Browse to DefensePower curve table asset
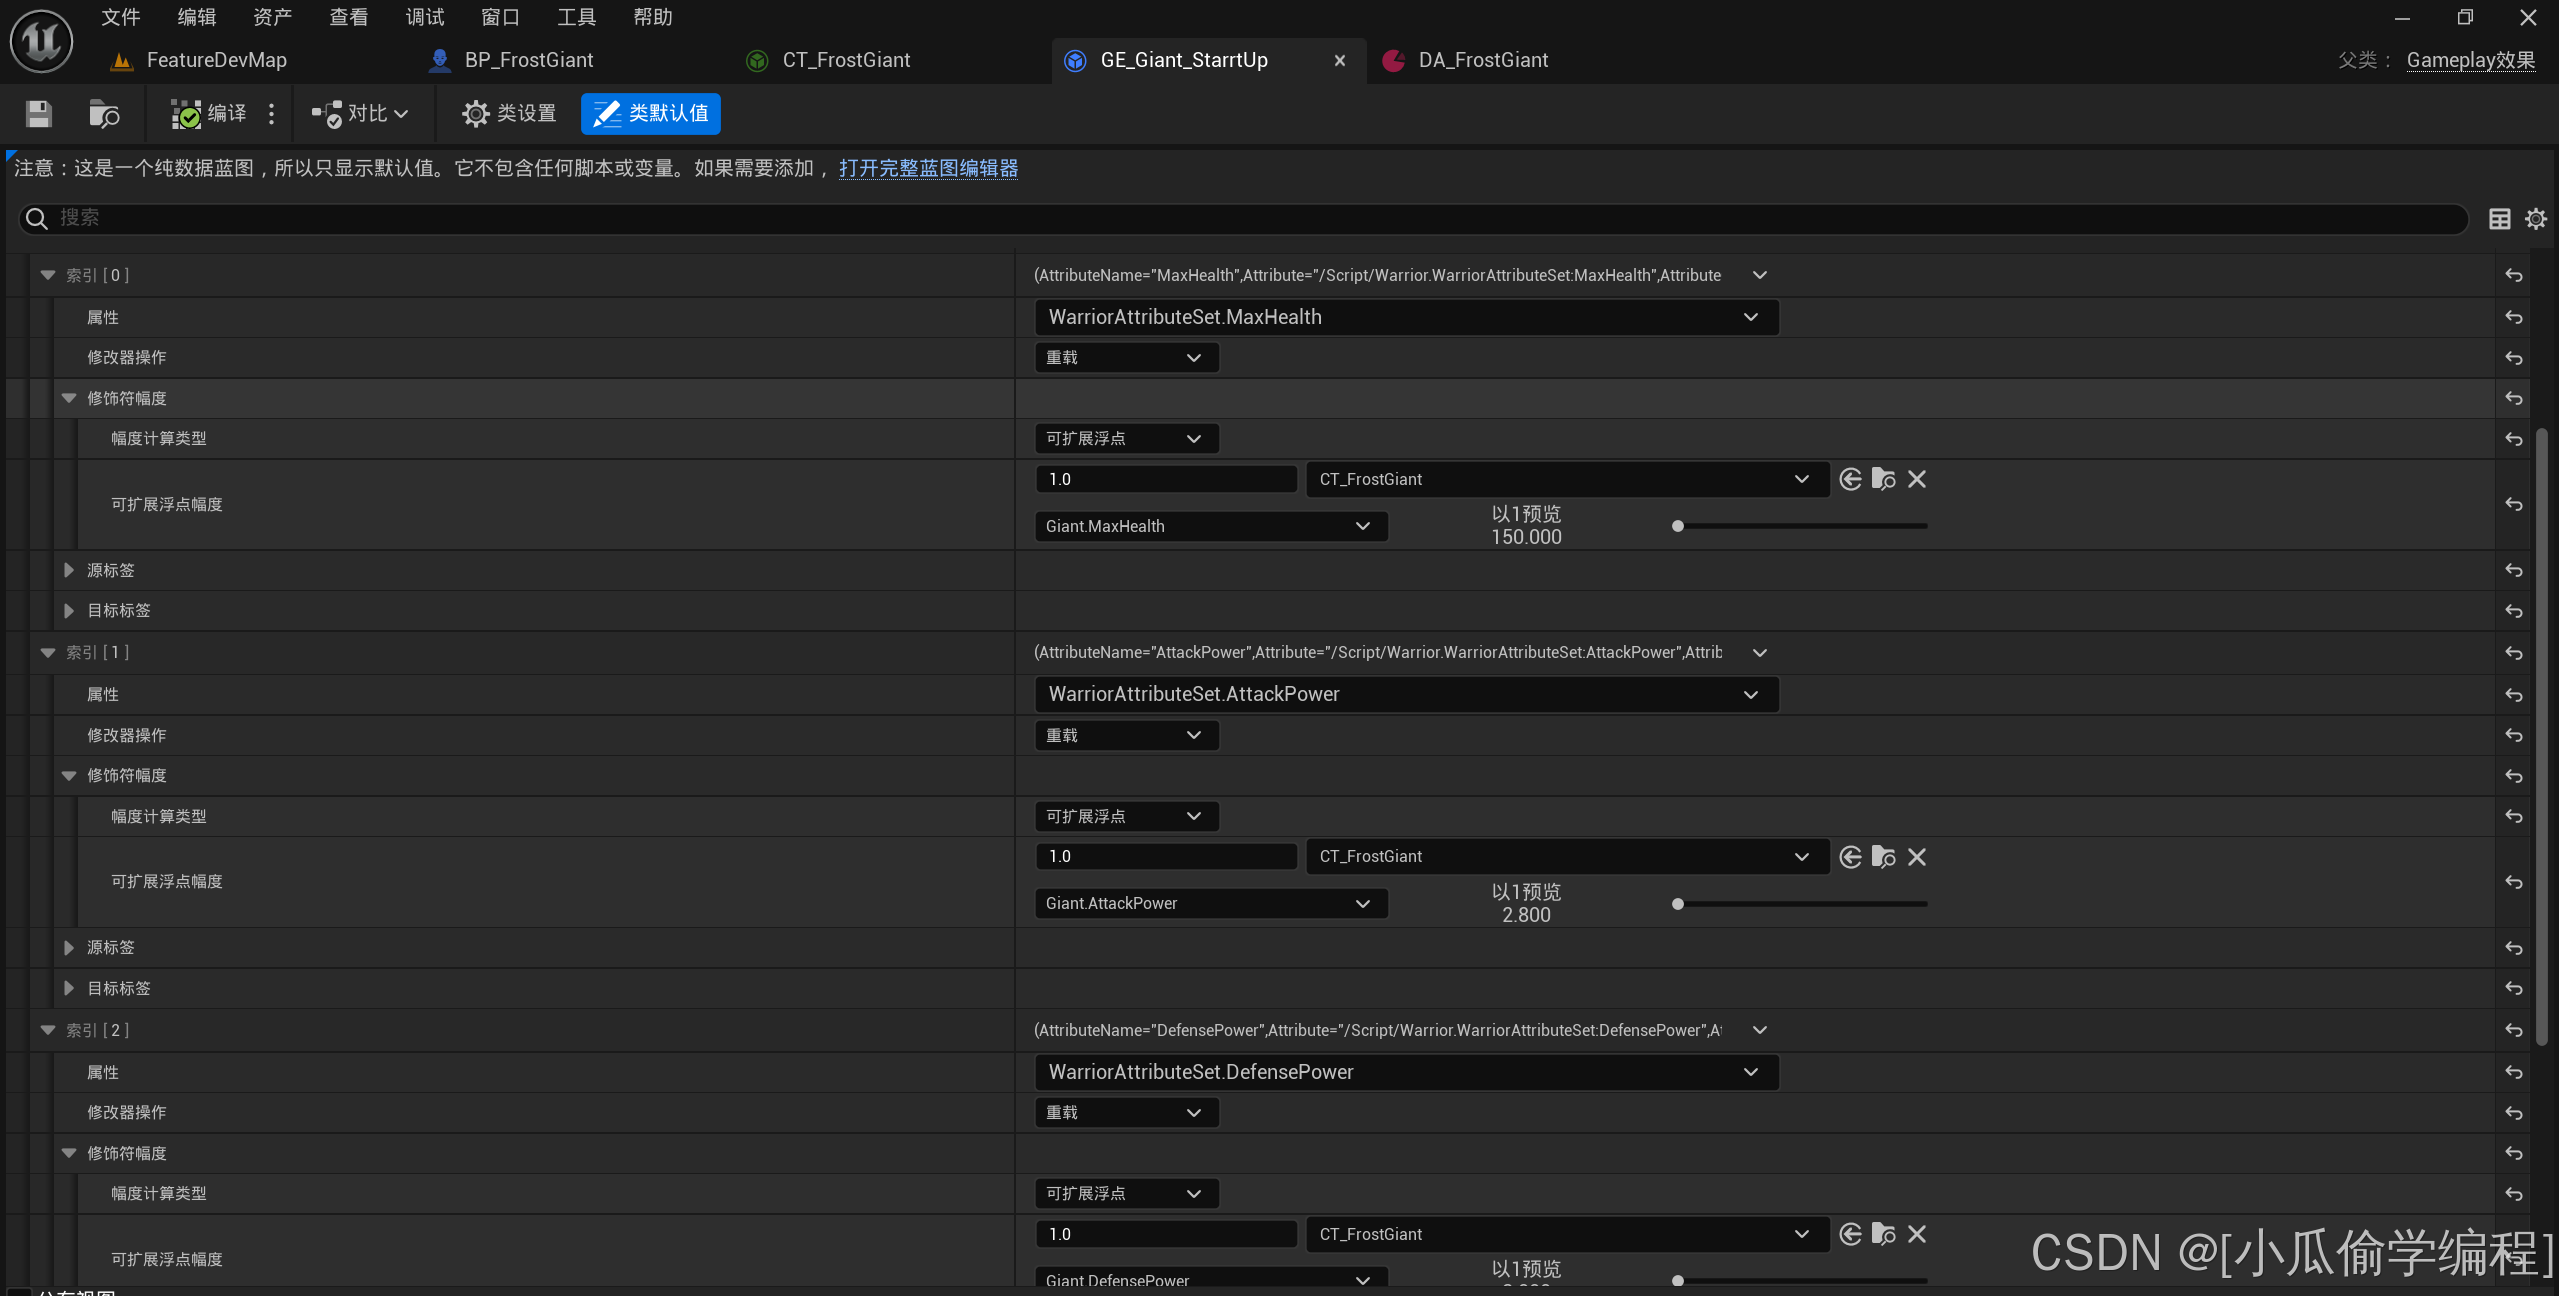The image size is (2559, 1296). [x=1883, y=1234]
